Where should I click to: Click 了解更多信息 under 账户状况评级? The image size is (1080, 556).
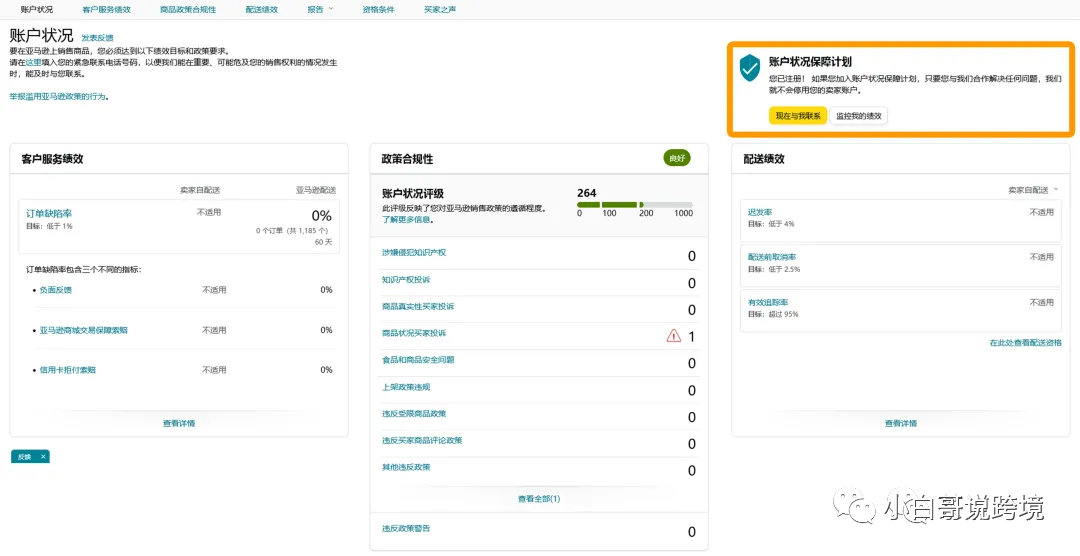click(x=406, y=219)
